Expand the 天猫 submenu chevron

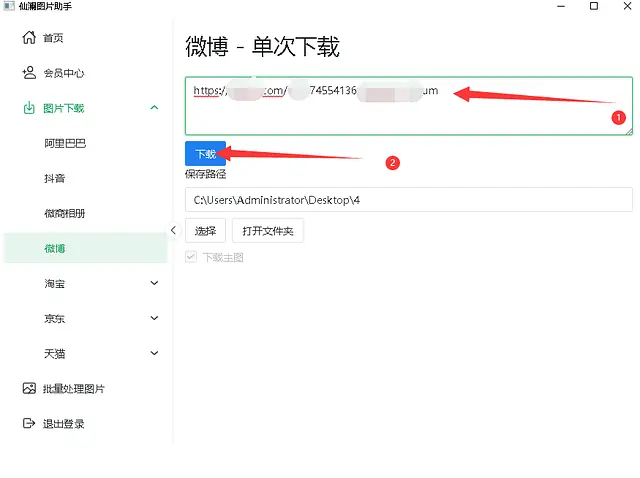click(154, 353)
